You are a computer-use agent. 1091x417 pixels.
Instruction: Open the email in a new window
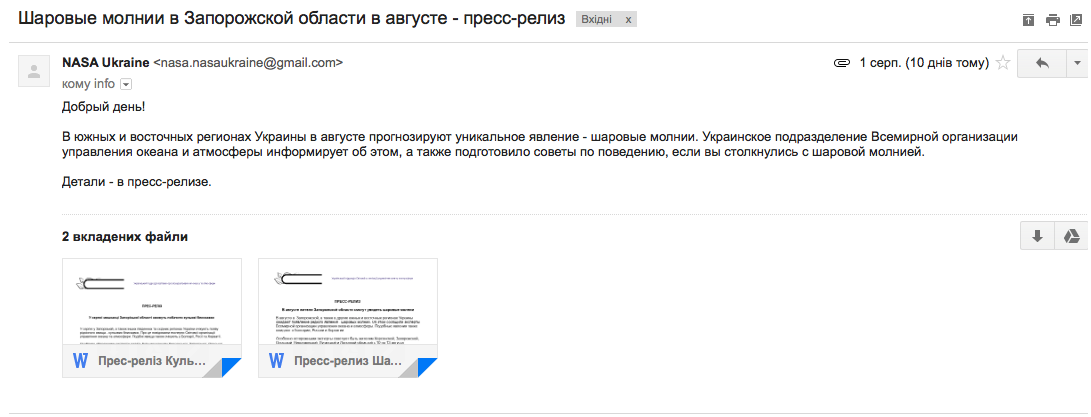point(1076,20)
